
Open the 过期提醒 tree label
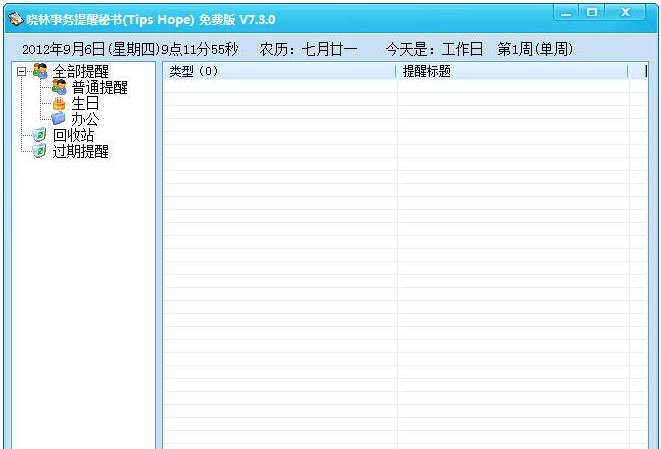click(x=81, y=151)
